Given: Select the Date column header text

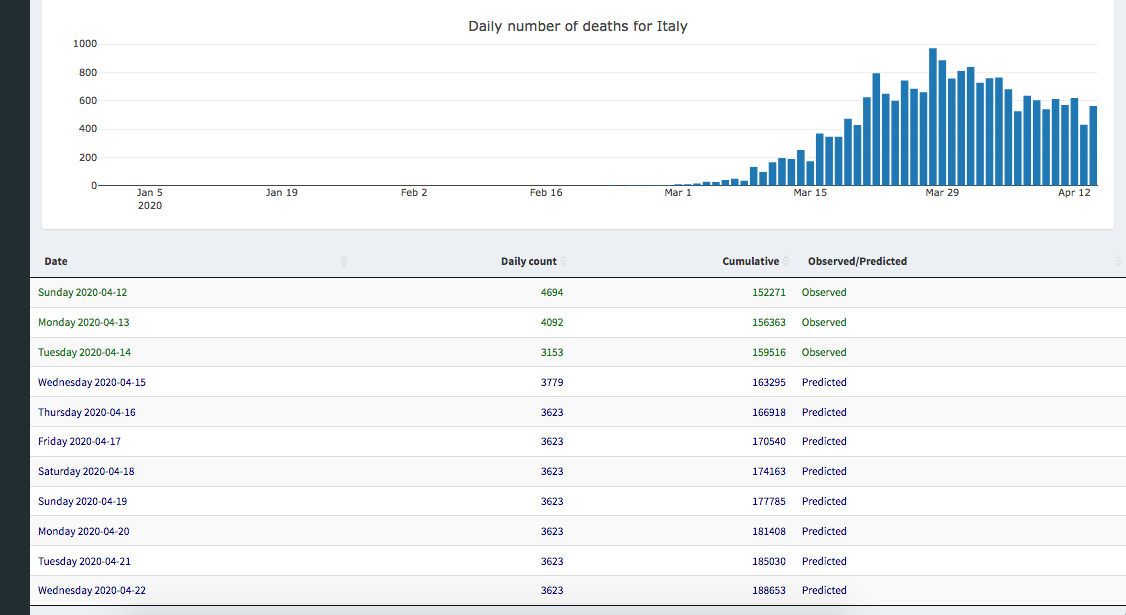Looking at the screenshot, I should (x=56, y=262).
